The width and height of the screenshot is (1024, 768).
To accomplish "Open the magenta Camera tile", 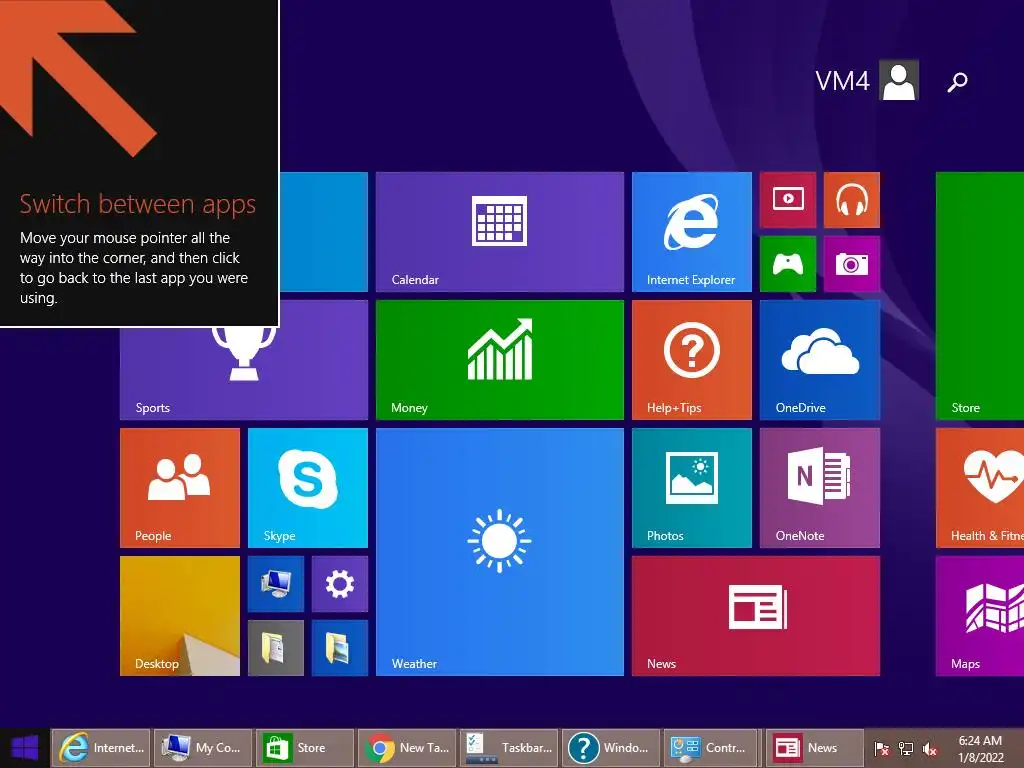I will (x=852, y=264).
